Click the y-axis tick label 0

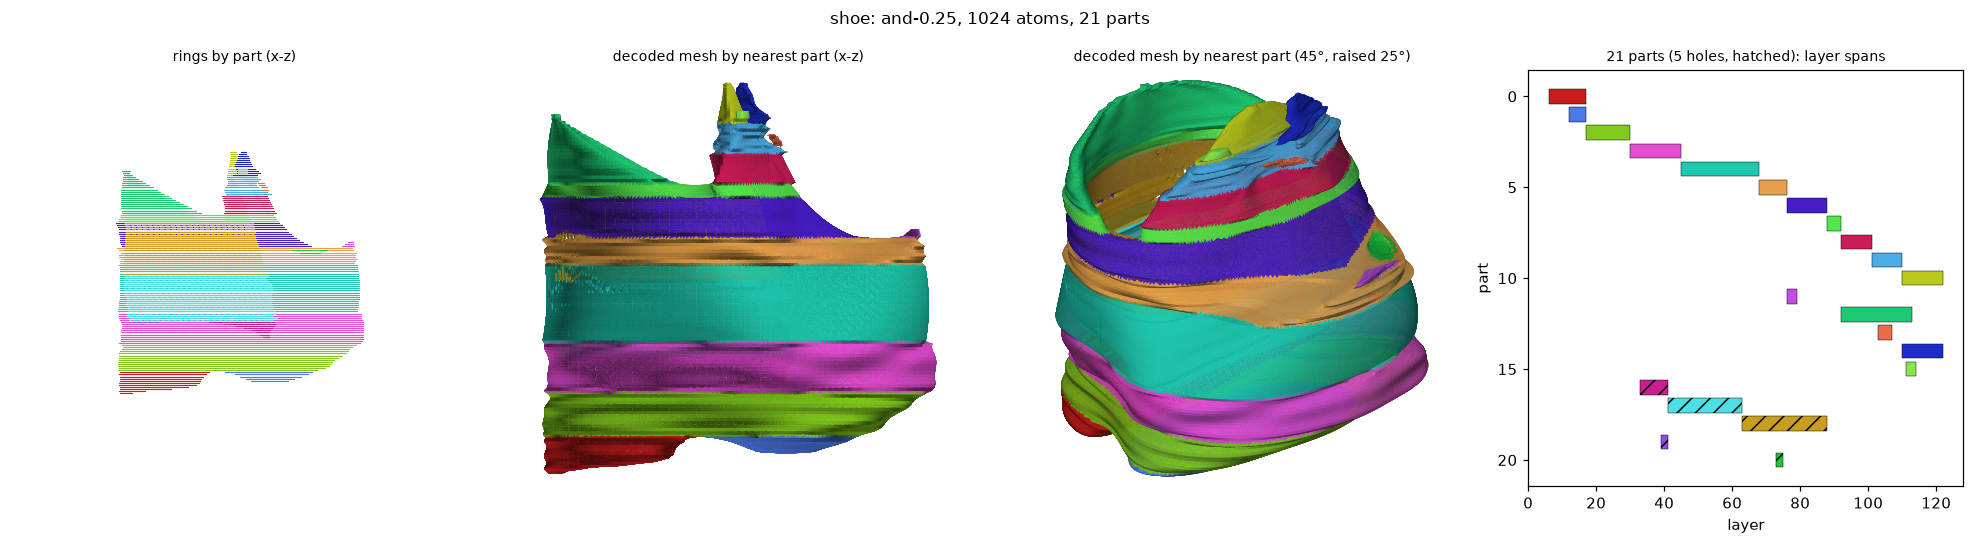coord(1512,97)
